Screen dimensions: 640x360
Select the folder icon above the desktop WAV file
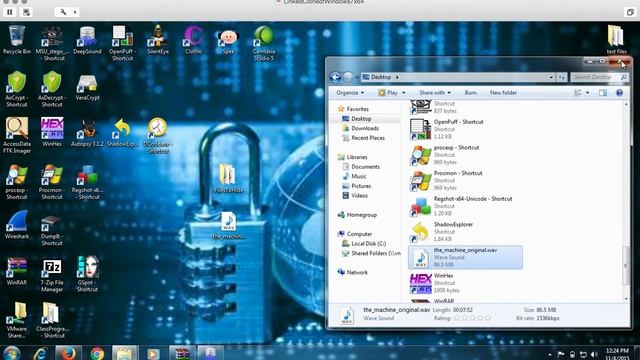229,178
